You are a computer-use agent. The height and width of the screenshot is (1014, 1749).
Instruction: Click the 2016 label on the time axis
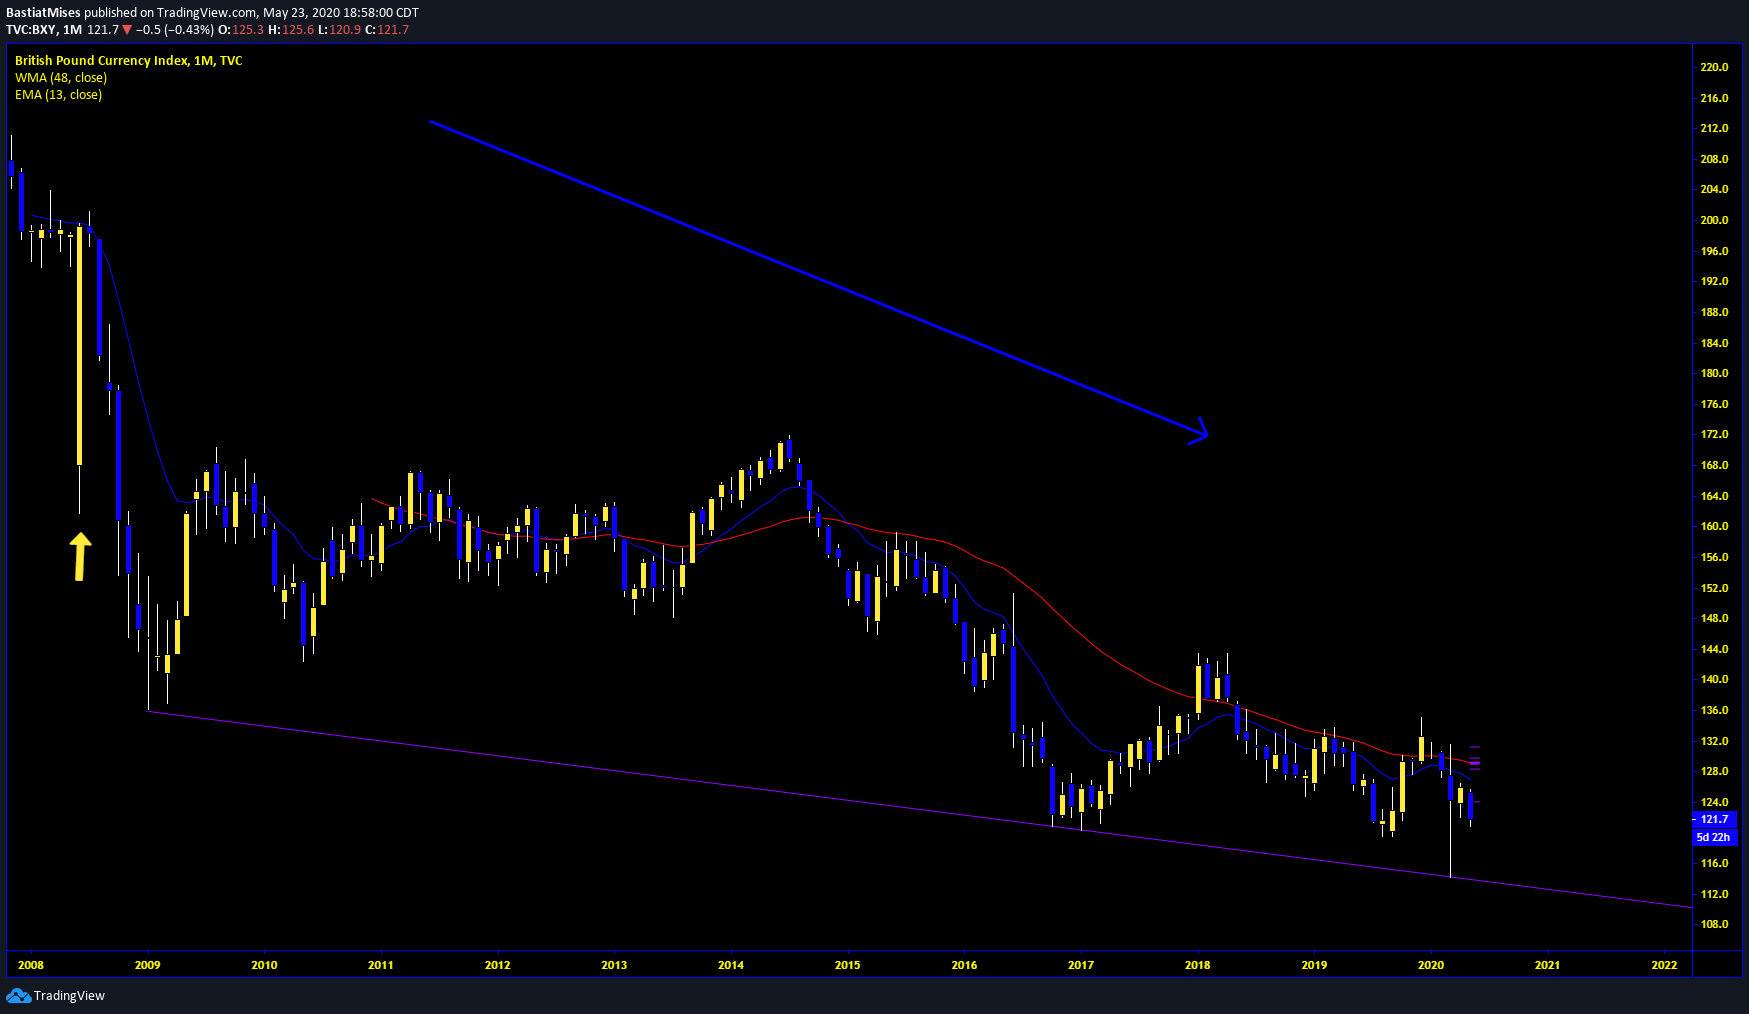click(964, 965)
